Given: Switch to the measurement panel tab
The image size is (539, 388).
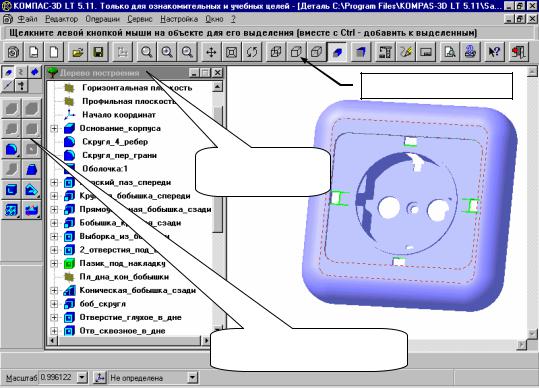Looking at the screenshot, I should [22, 86].
